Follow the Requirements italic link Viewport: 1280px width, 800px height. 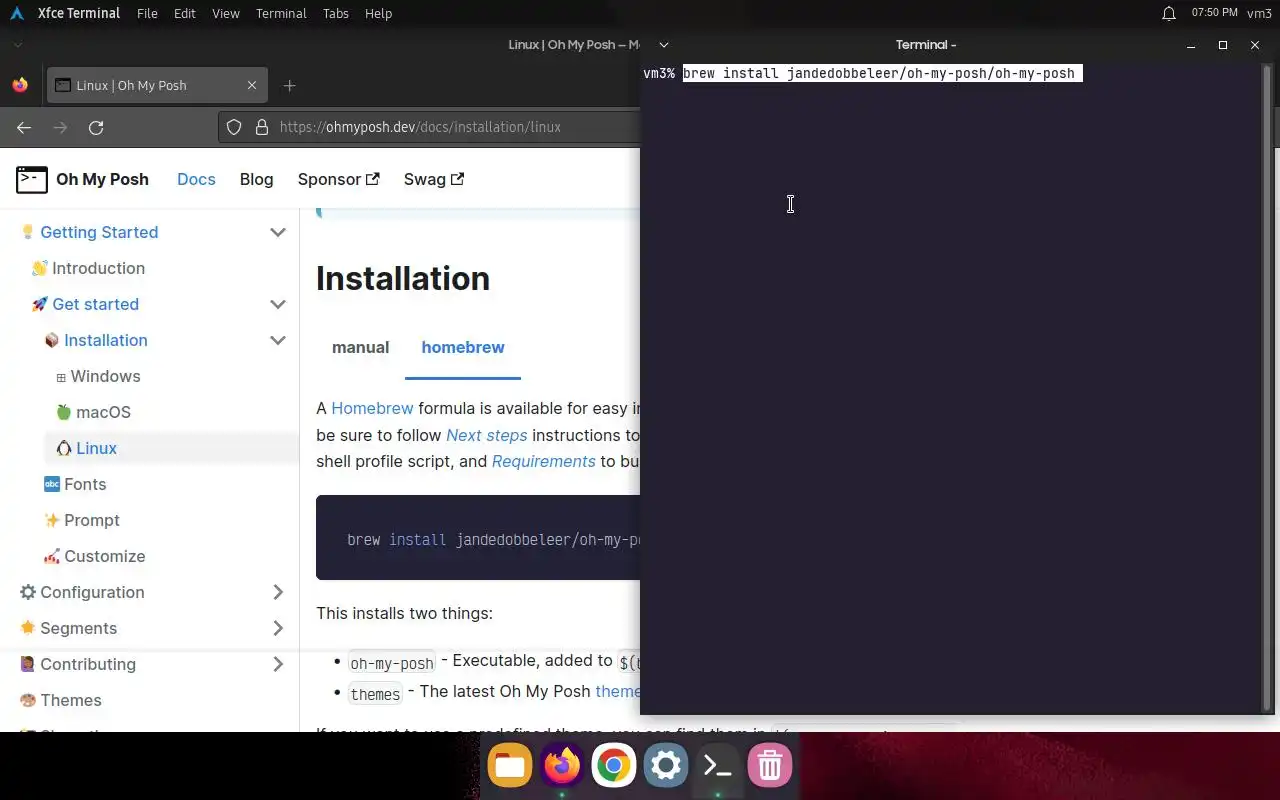543,461
